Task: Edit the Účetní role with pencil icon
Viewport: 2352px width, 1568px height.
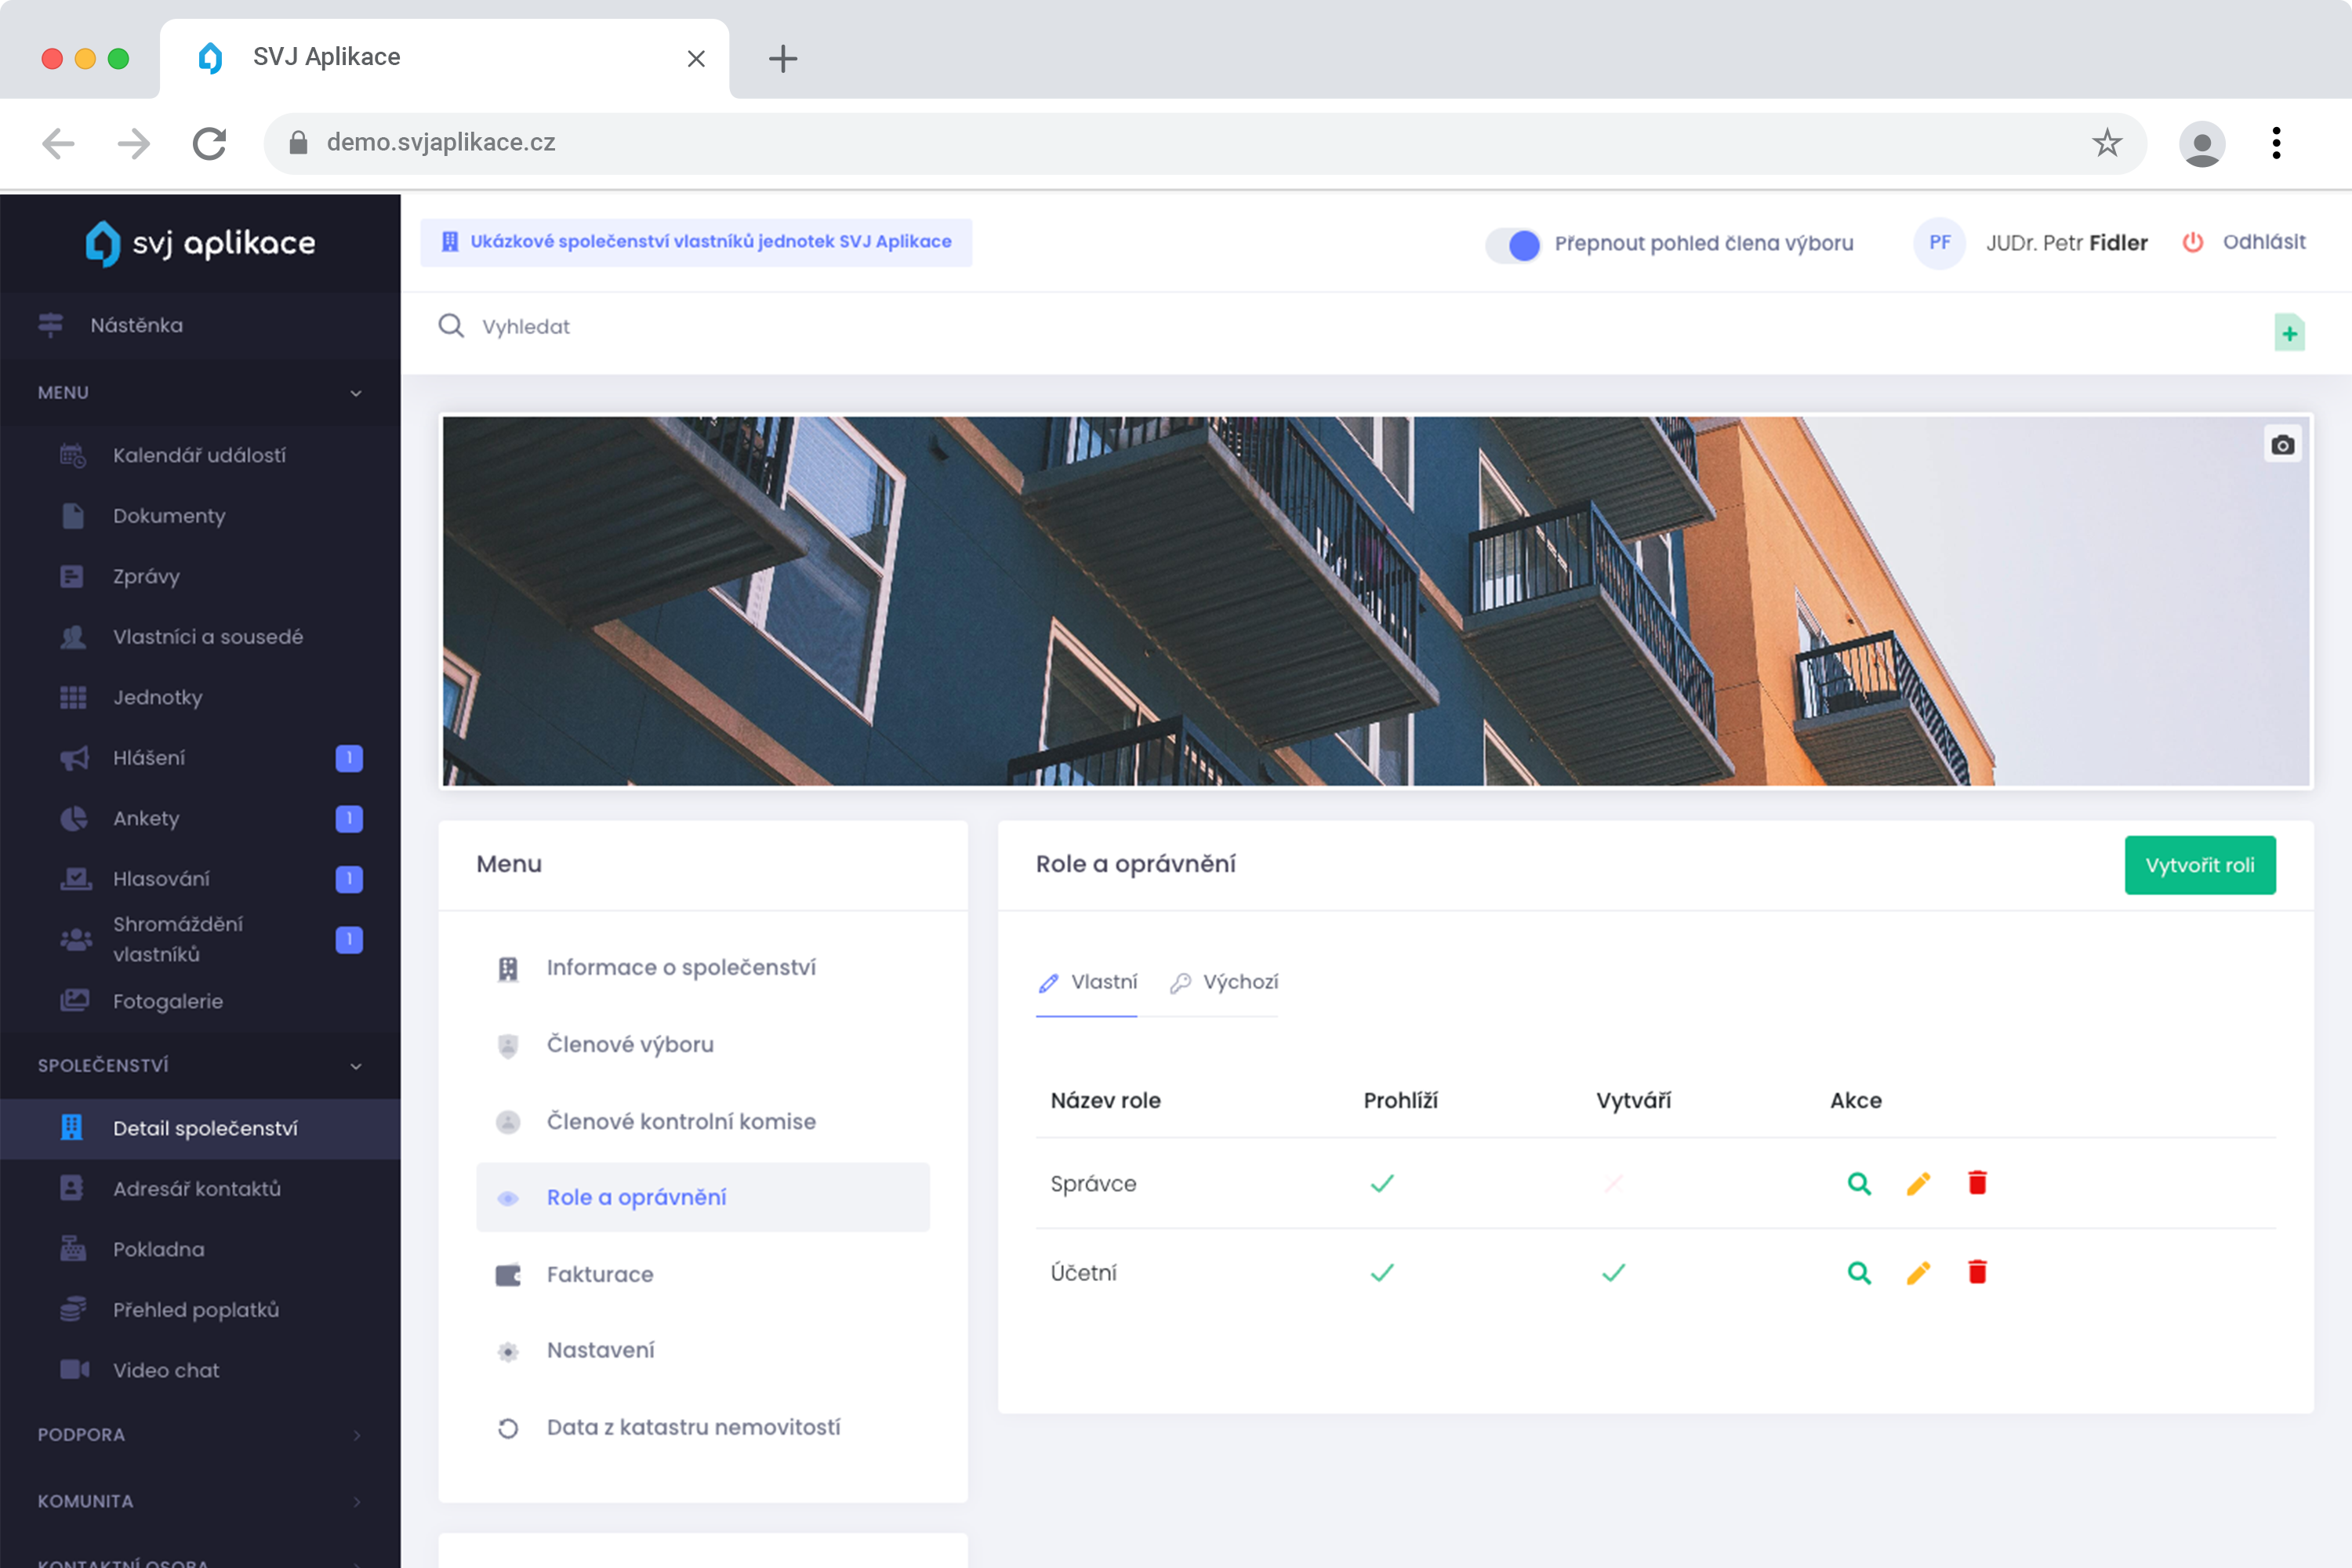Action: point(1918,1273)
